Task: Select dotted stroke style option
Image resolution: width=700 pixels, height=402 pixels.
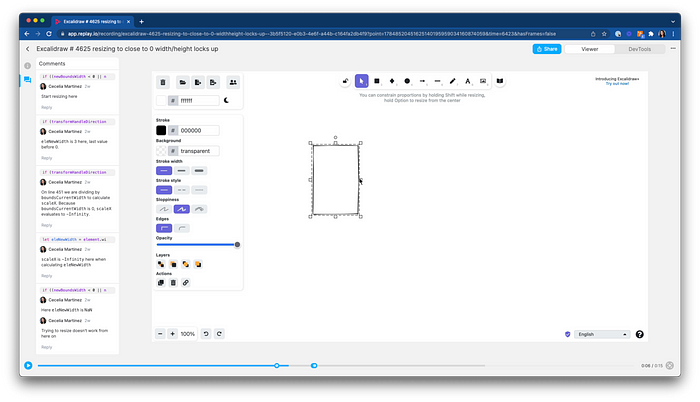Action: pyautogui.click(x=199, y=190)
